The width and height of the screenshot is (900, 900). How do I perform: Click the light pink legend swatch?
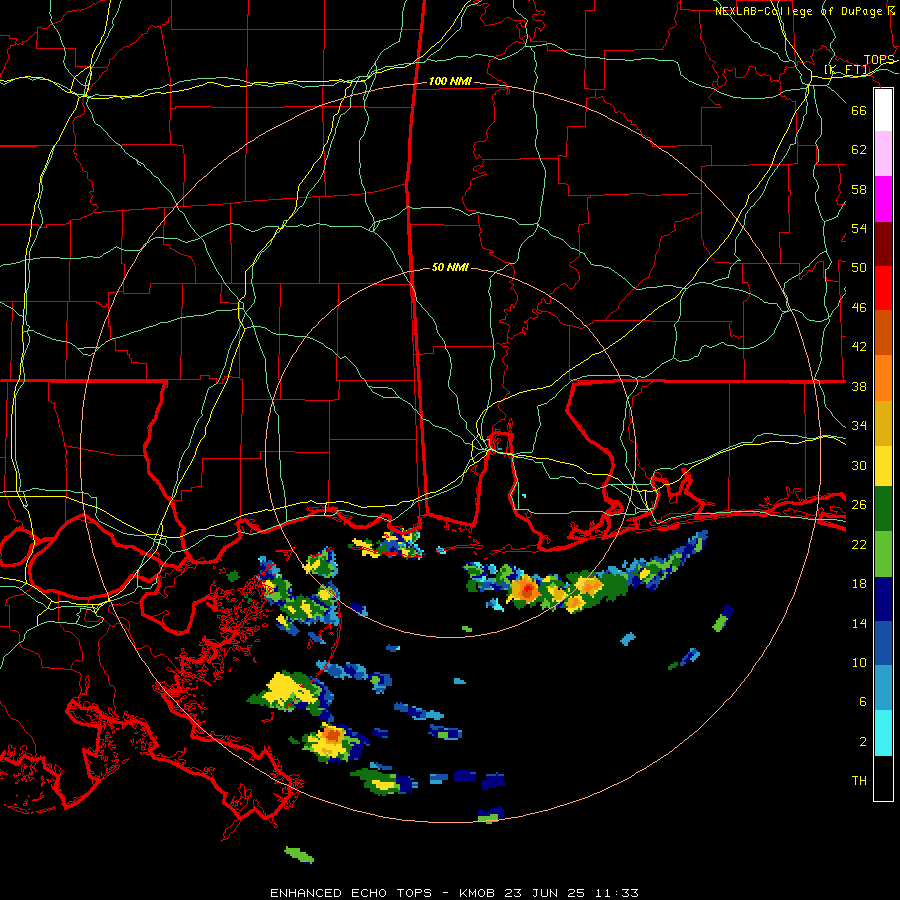(883, 154)
